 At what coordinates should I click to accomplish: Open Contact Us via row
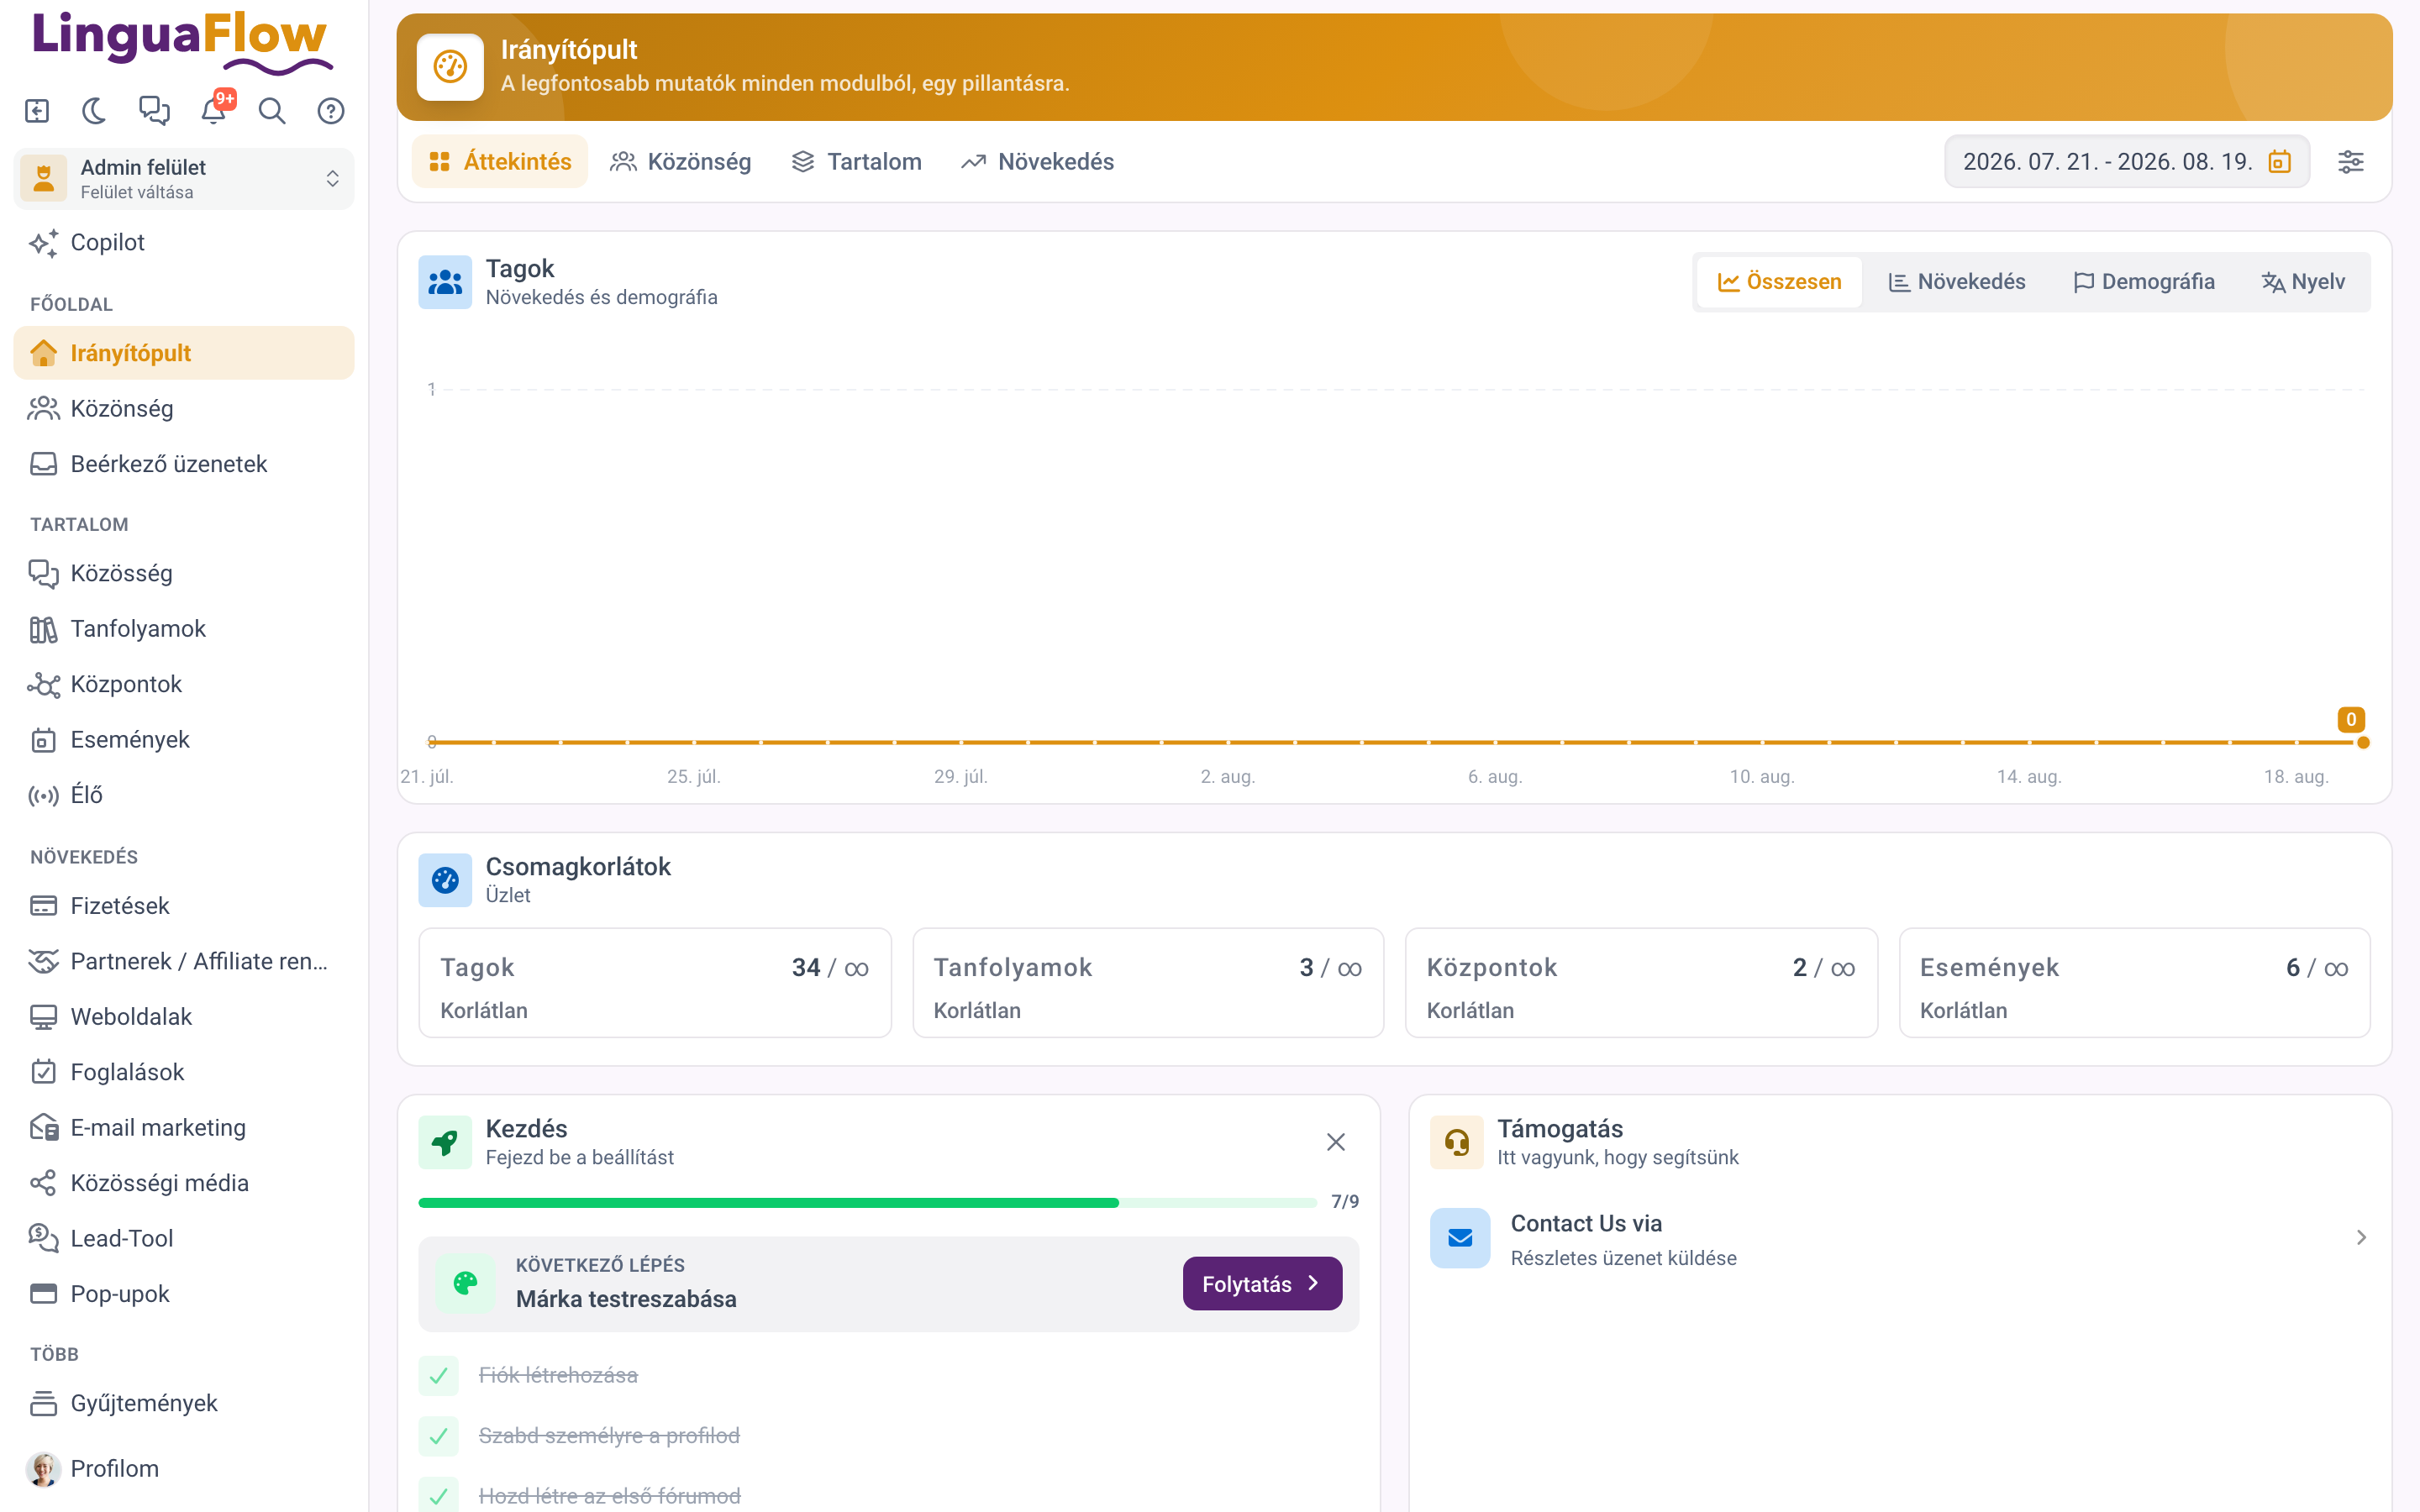click(x=1900, y=1240)
